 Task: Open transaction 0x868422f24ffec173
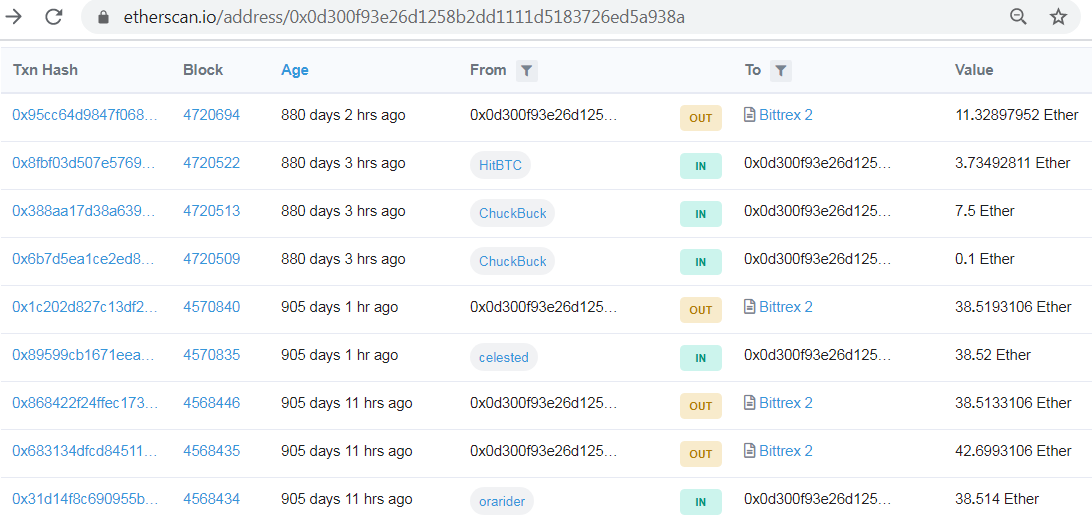tap(85, 403)
